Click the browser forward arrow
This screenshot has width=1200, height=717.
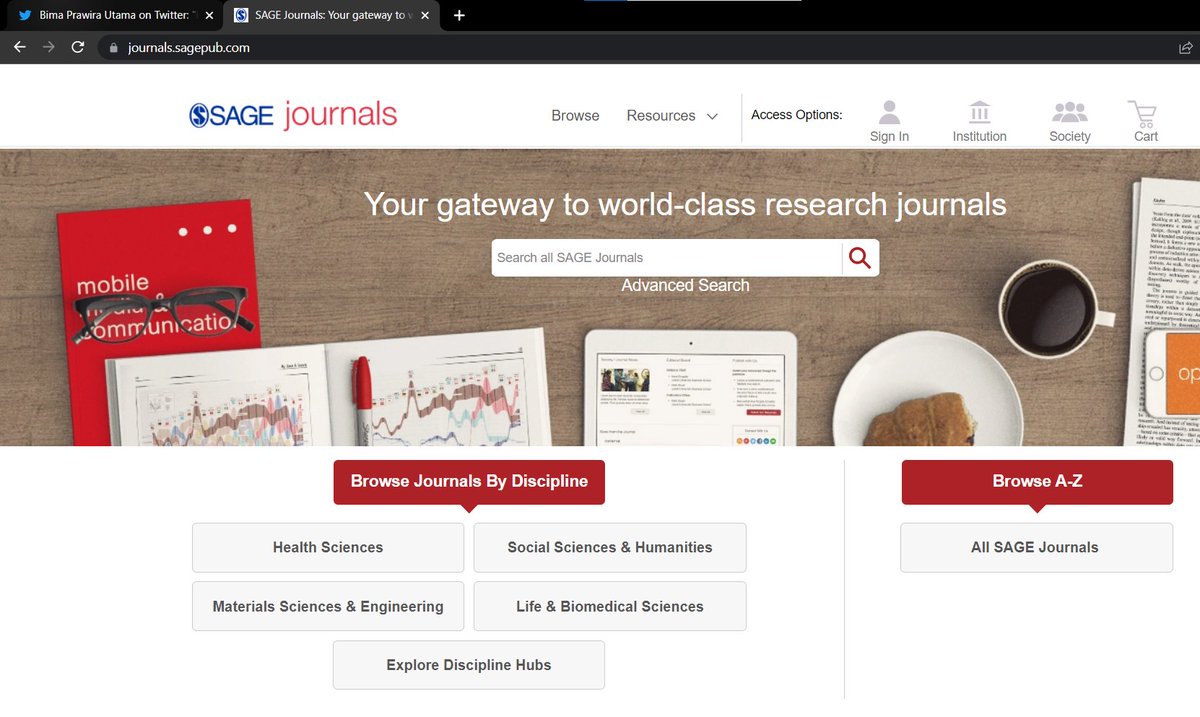(x=48, y=47)
